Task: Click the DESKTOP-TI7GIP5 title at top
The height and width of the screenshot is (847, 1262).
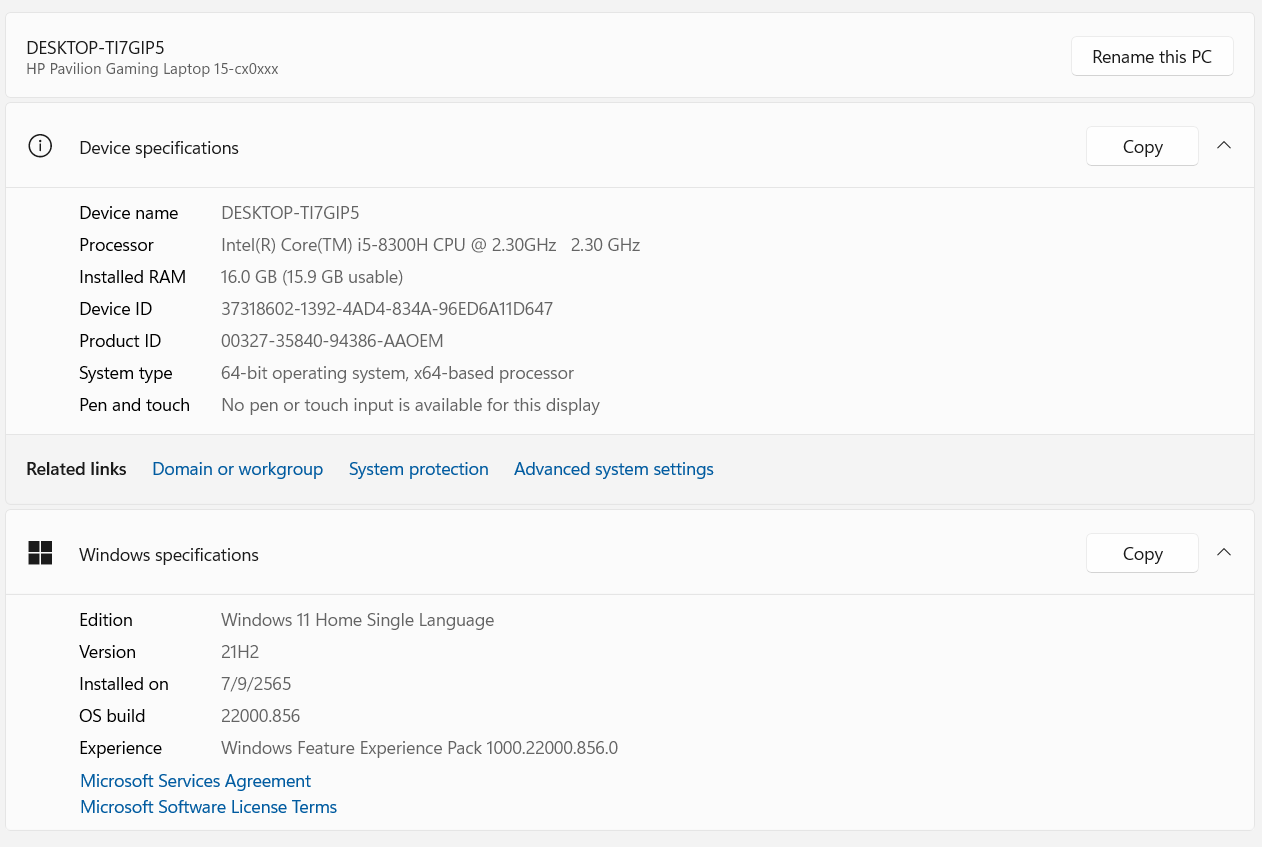Action: point(95,48)
